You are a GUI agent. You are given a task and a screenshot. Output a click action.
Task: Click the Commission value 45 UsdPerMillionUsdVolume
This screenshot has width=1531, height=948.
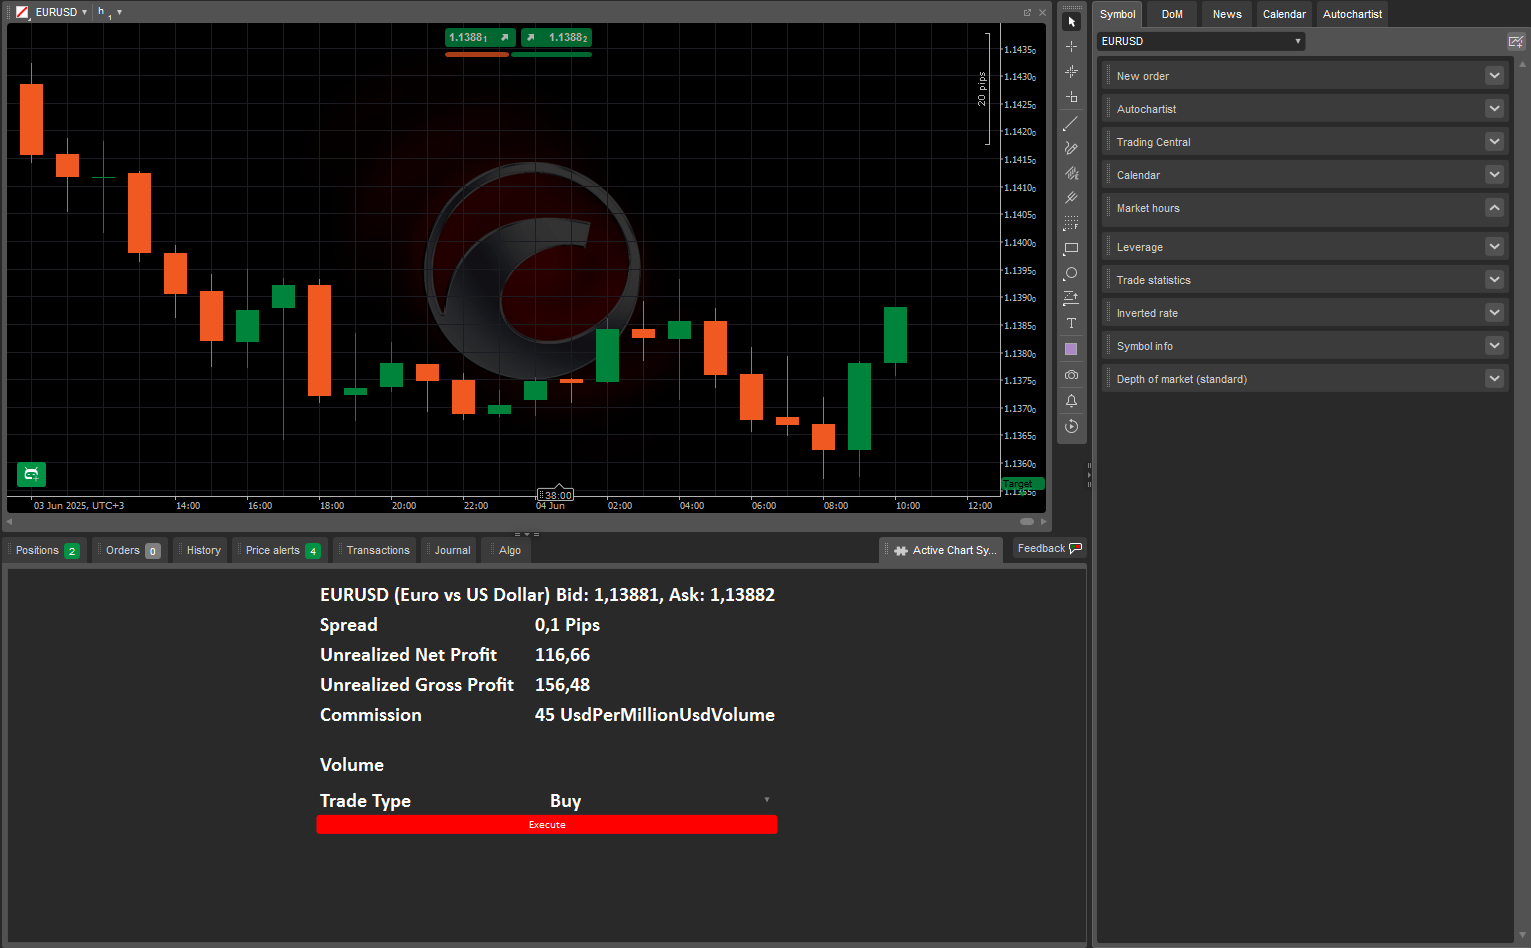click(x=655, y=715)
